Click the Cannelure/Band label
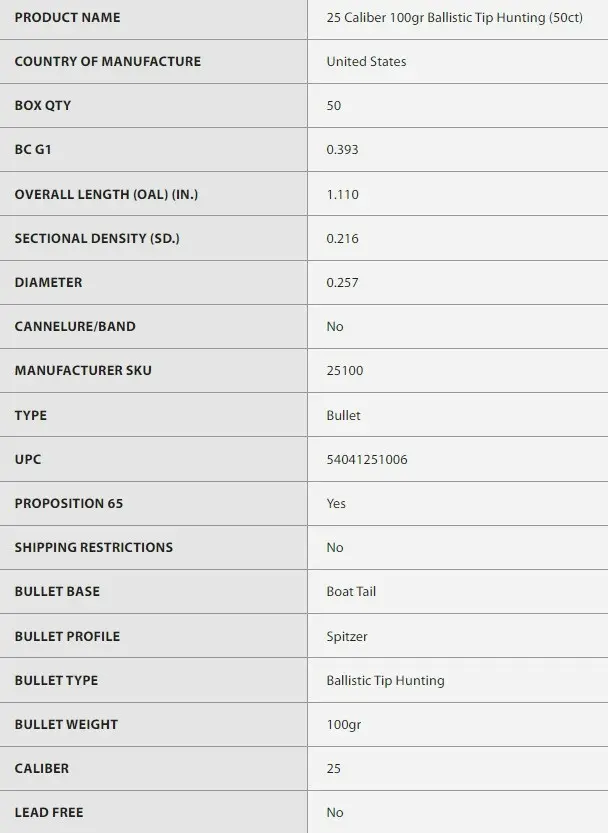 [x=75, y=326]
